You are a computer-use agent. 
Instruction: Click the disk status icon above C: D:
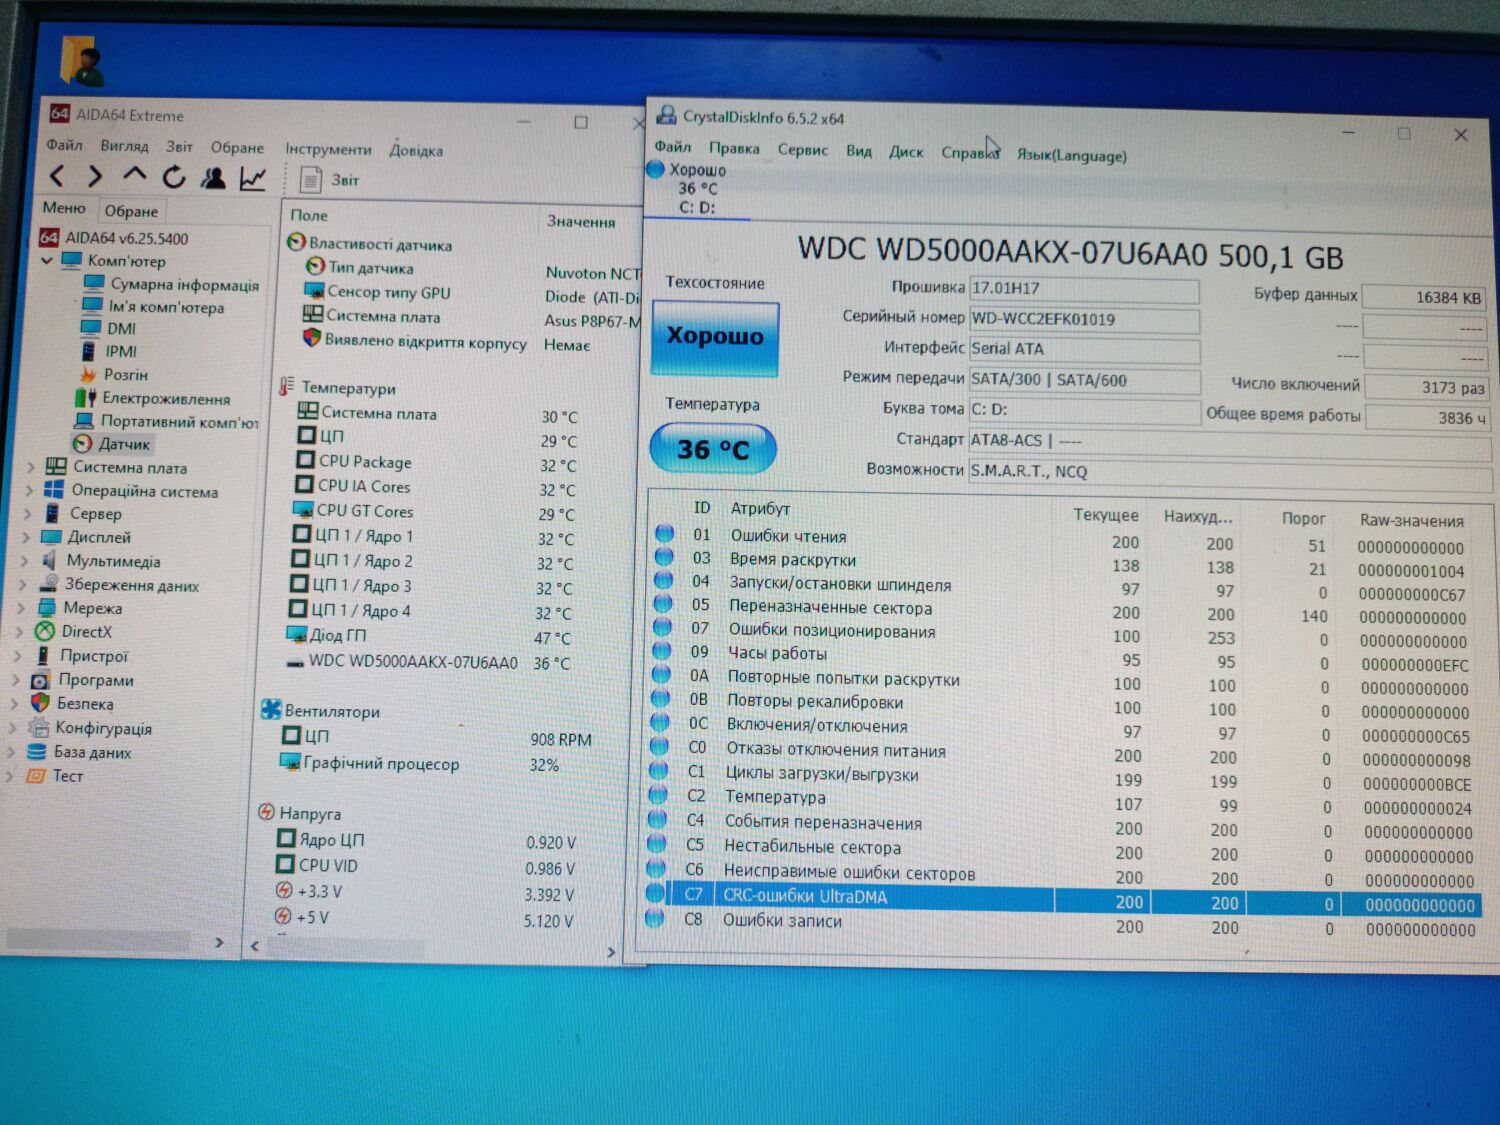(x=655, y=170)
